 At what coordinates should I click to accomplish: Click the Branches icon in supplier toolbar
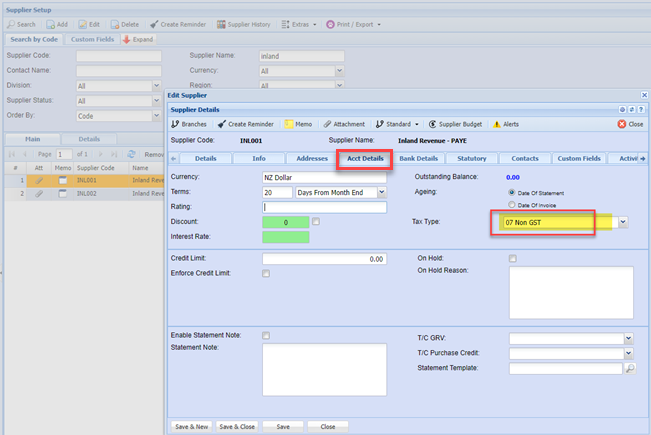coord(176,124)
